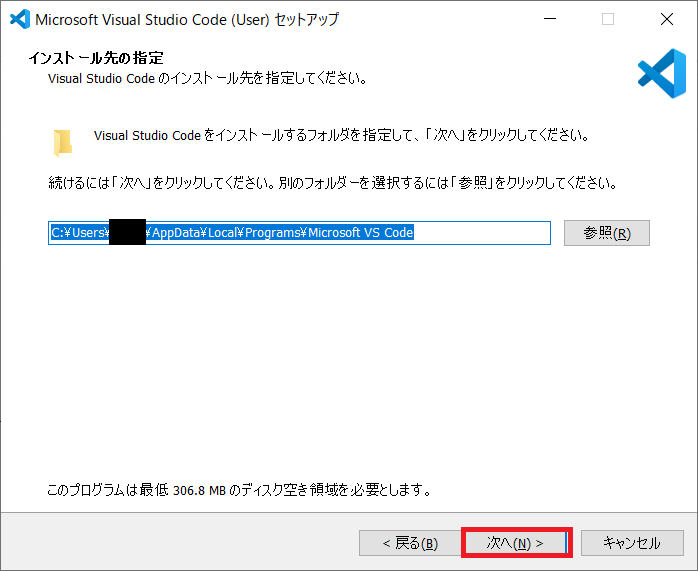Image resolution: width=698 pixels, height=571 pixels.
Task: Focus the install path input field
Action: click(299, 233)
